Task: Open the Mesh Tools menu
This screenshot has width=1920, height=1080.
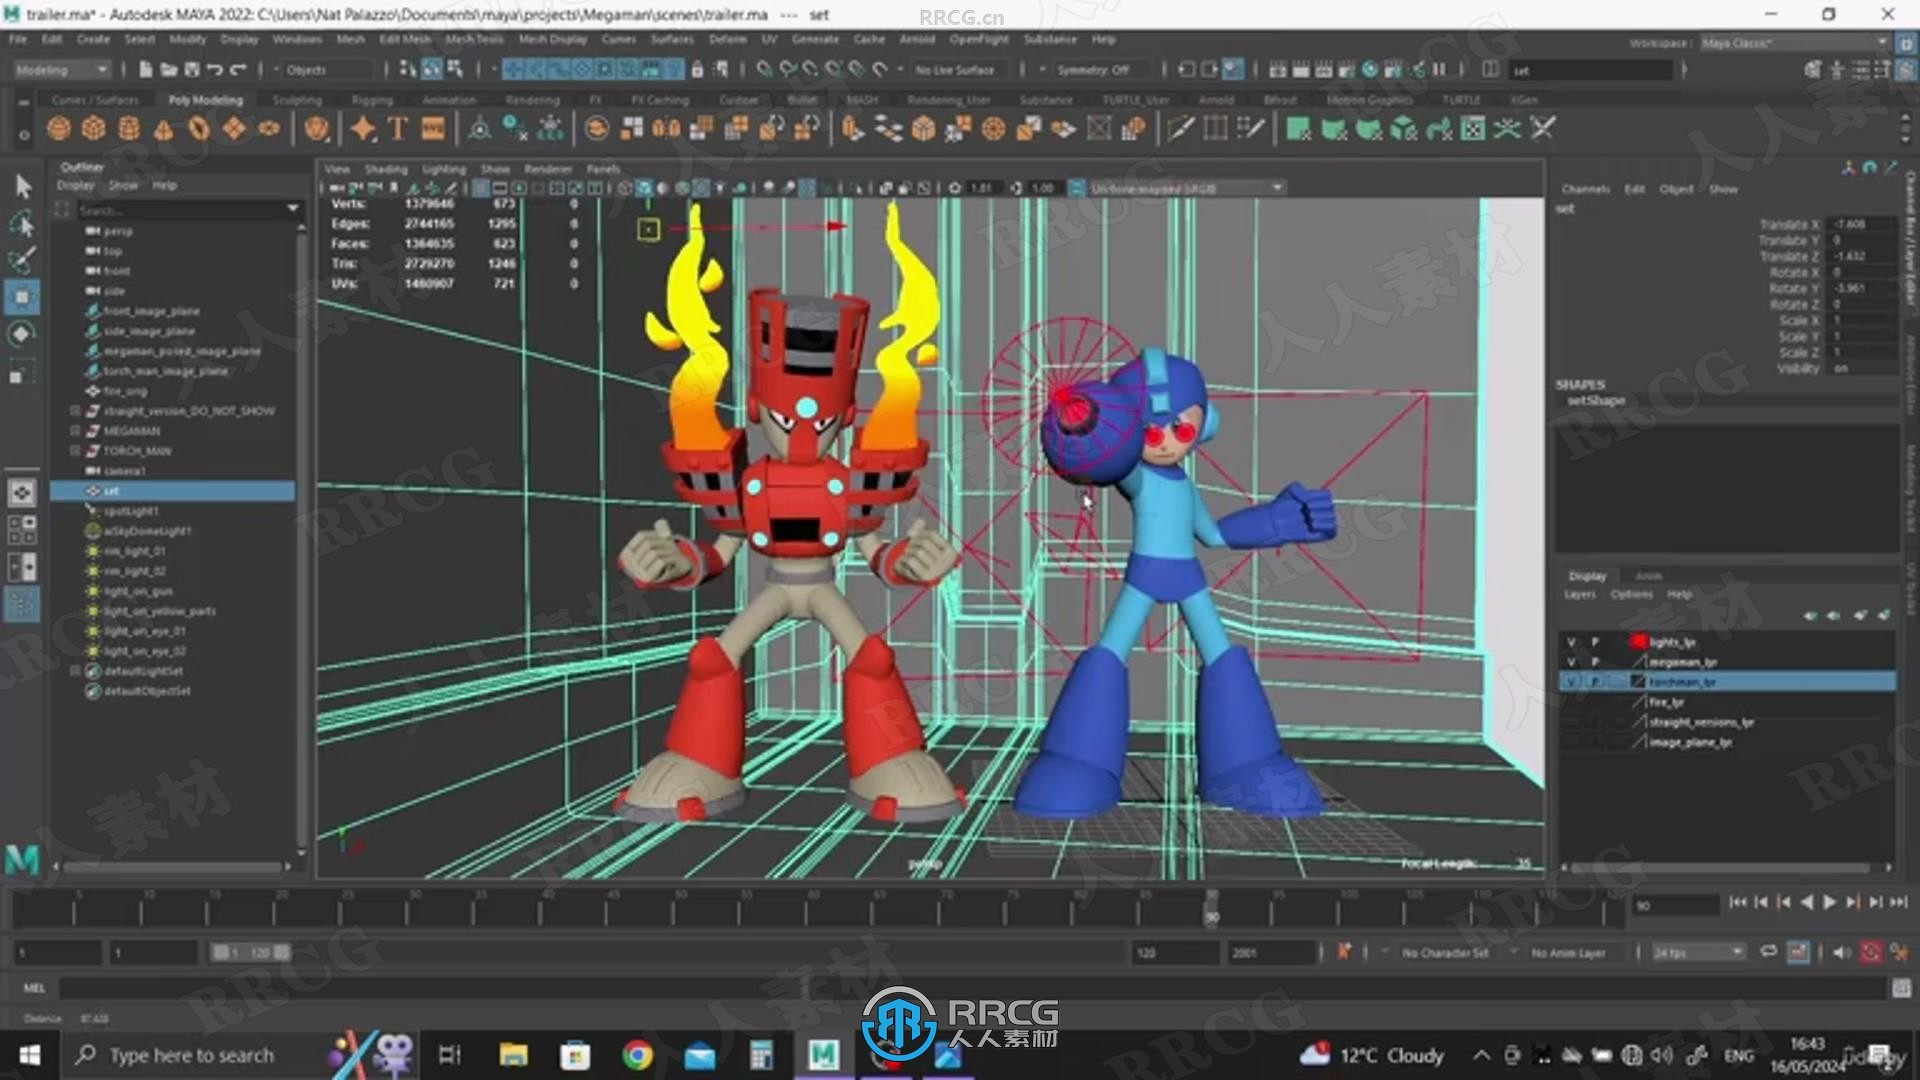Action: tap(474, 39)
